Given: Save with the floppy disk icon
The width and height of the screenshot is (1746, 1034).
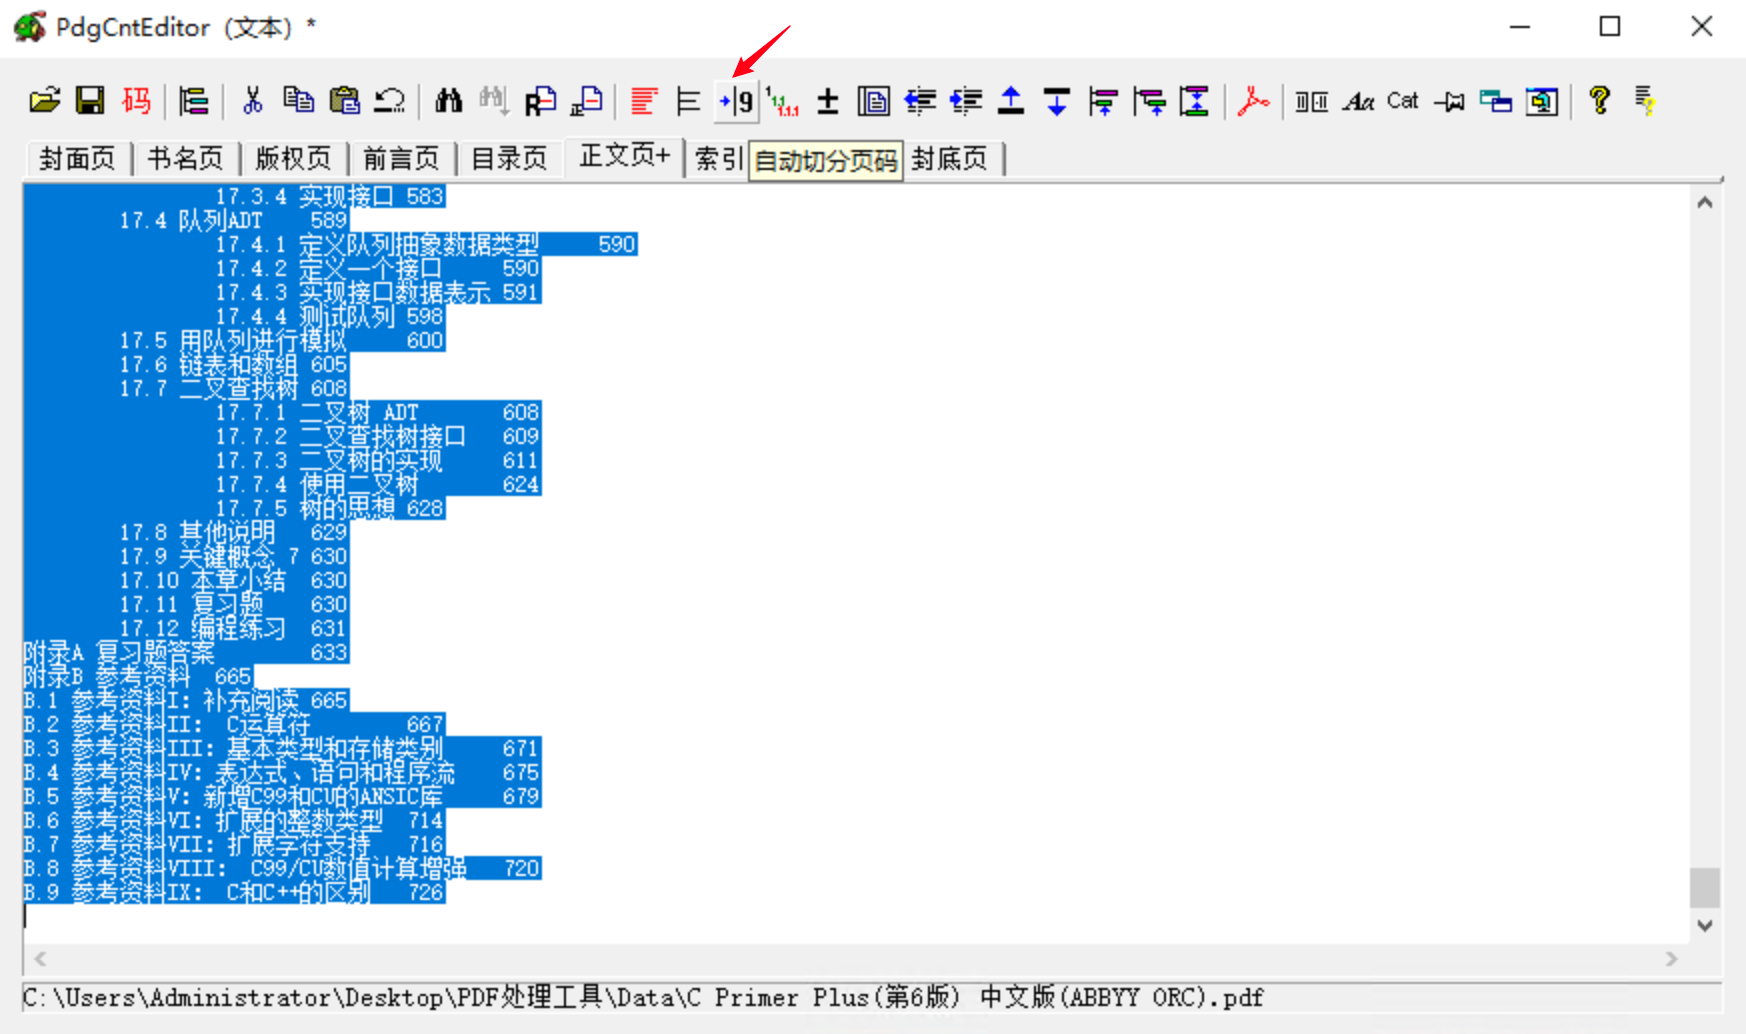Looking at the screenshot, I should click(x=91, y=101).
